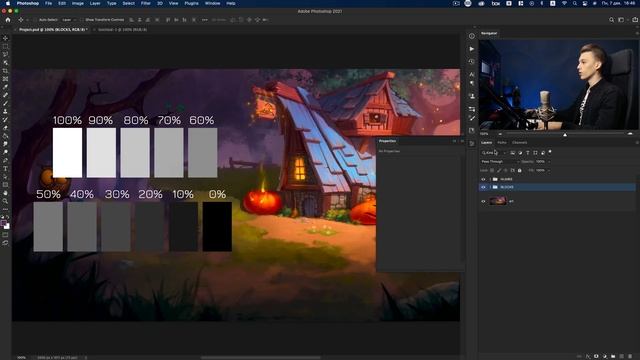Open the Search icon at top right
The height and width of the screenshot is (360, 640).
point(611,20)
